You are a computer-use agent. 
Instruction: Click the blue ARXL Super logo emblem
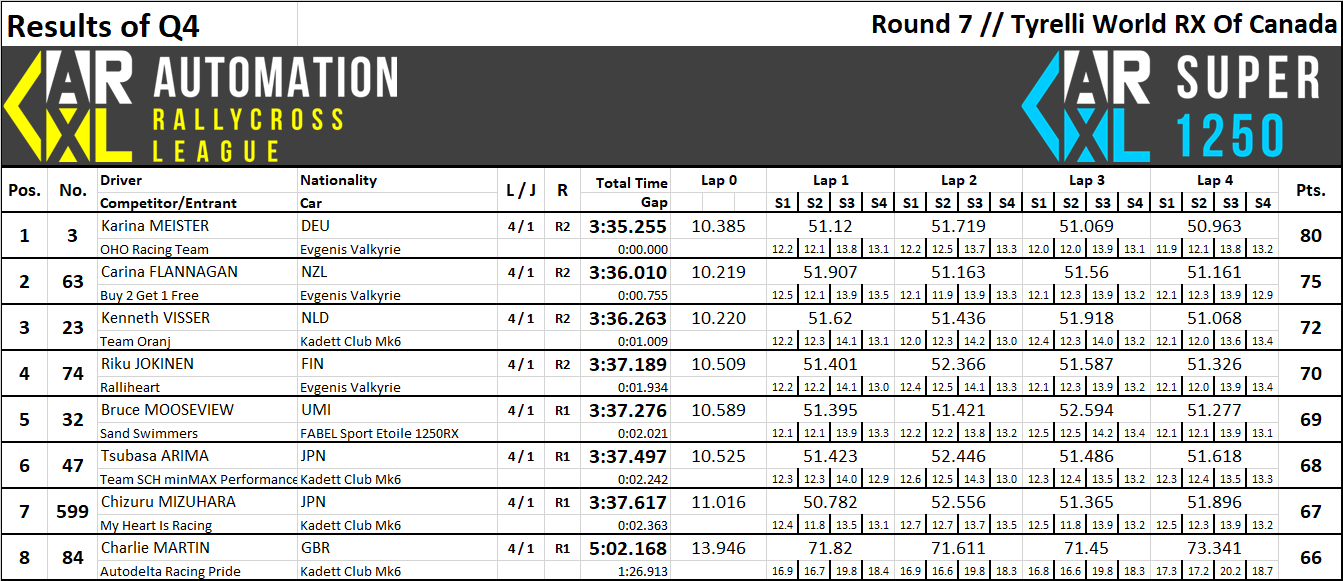[x=1086, y=107]
